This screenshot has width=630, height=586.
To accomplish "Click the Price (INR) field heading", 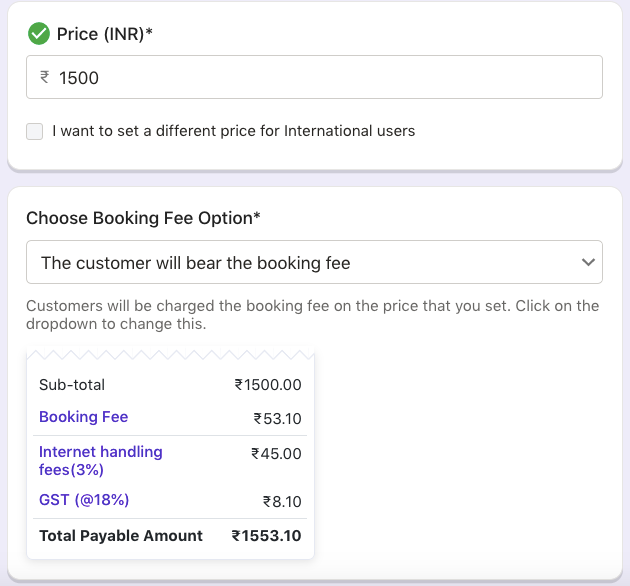I will (105, 35).
